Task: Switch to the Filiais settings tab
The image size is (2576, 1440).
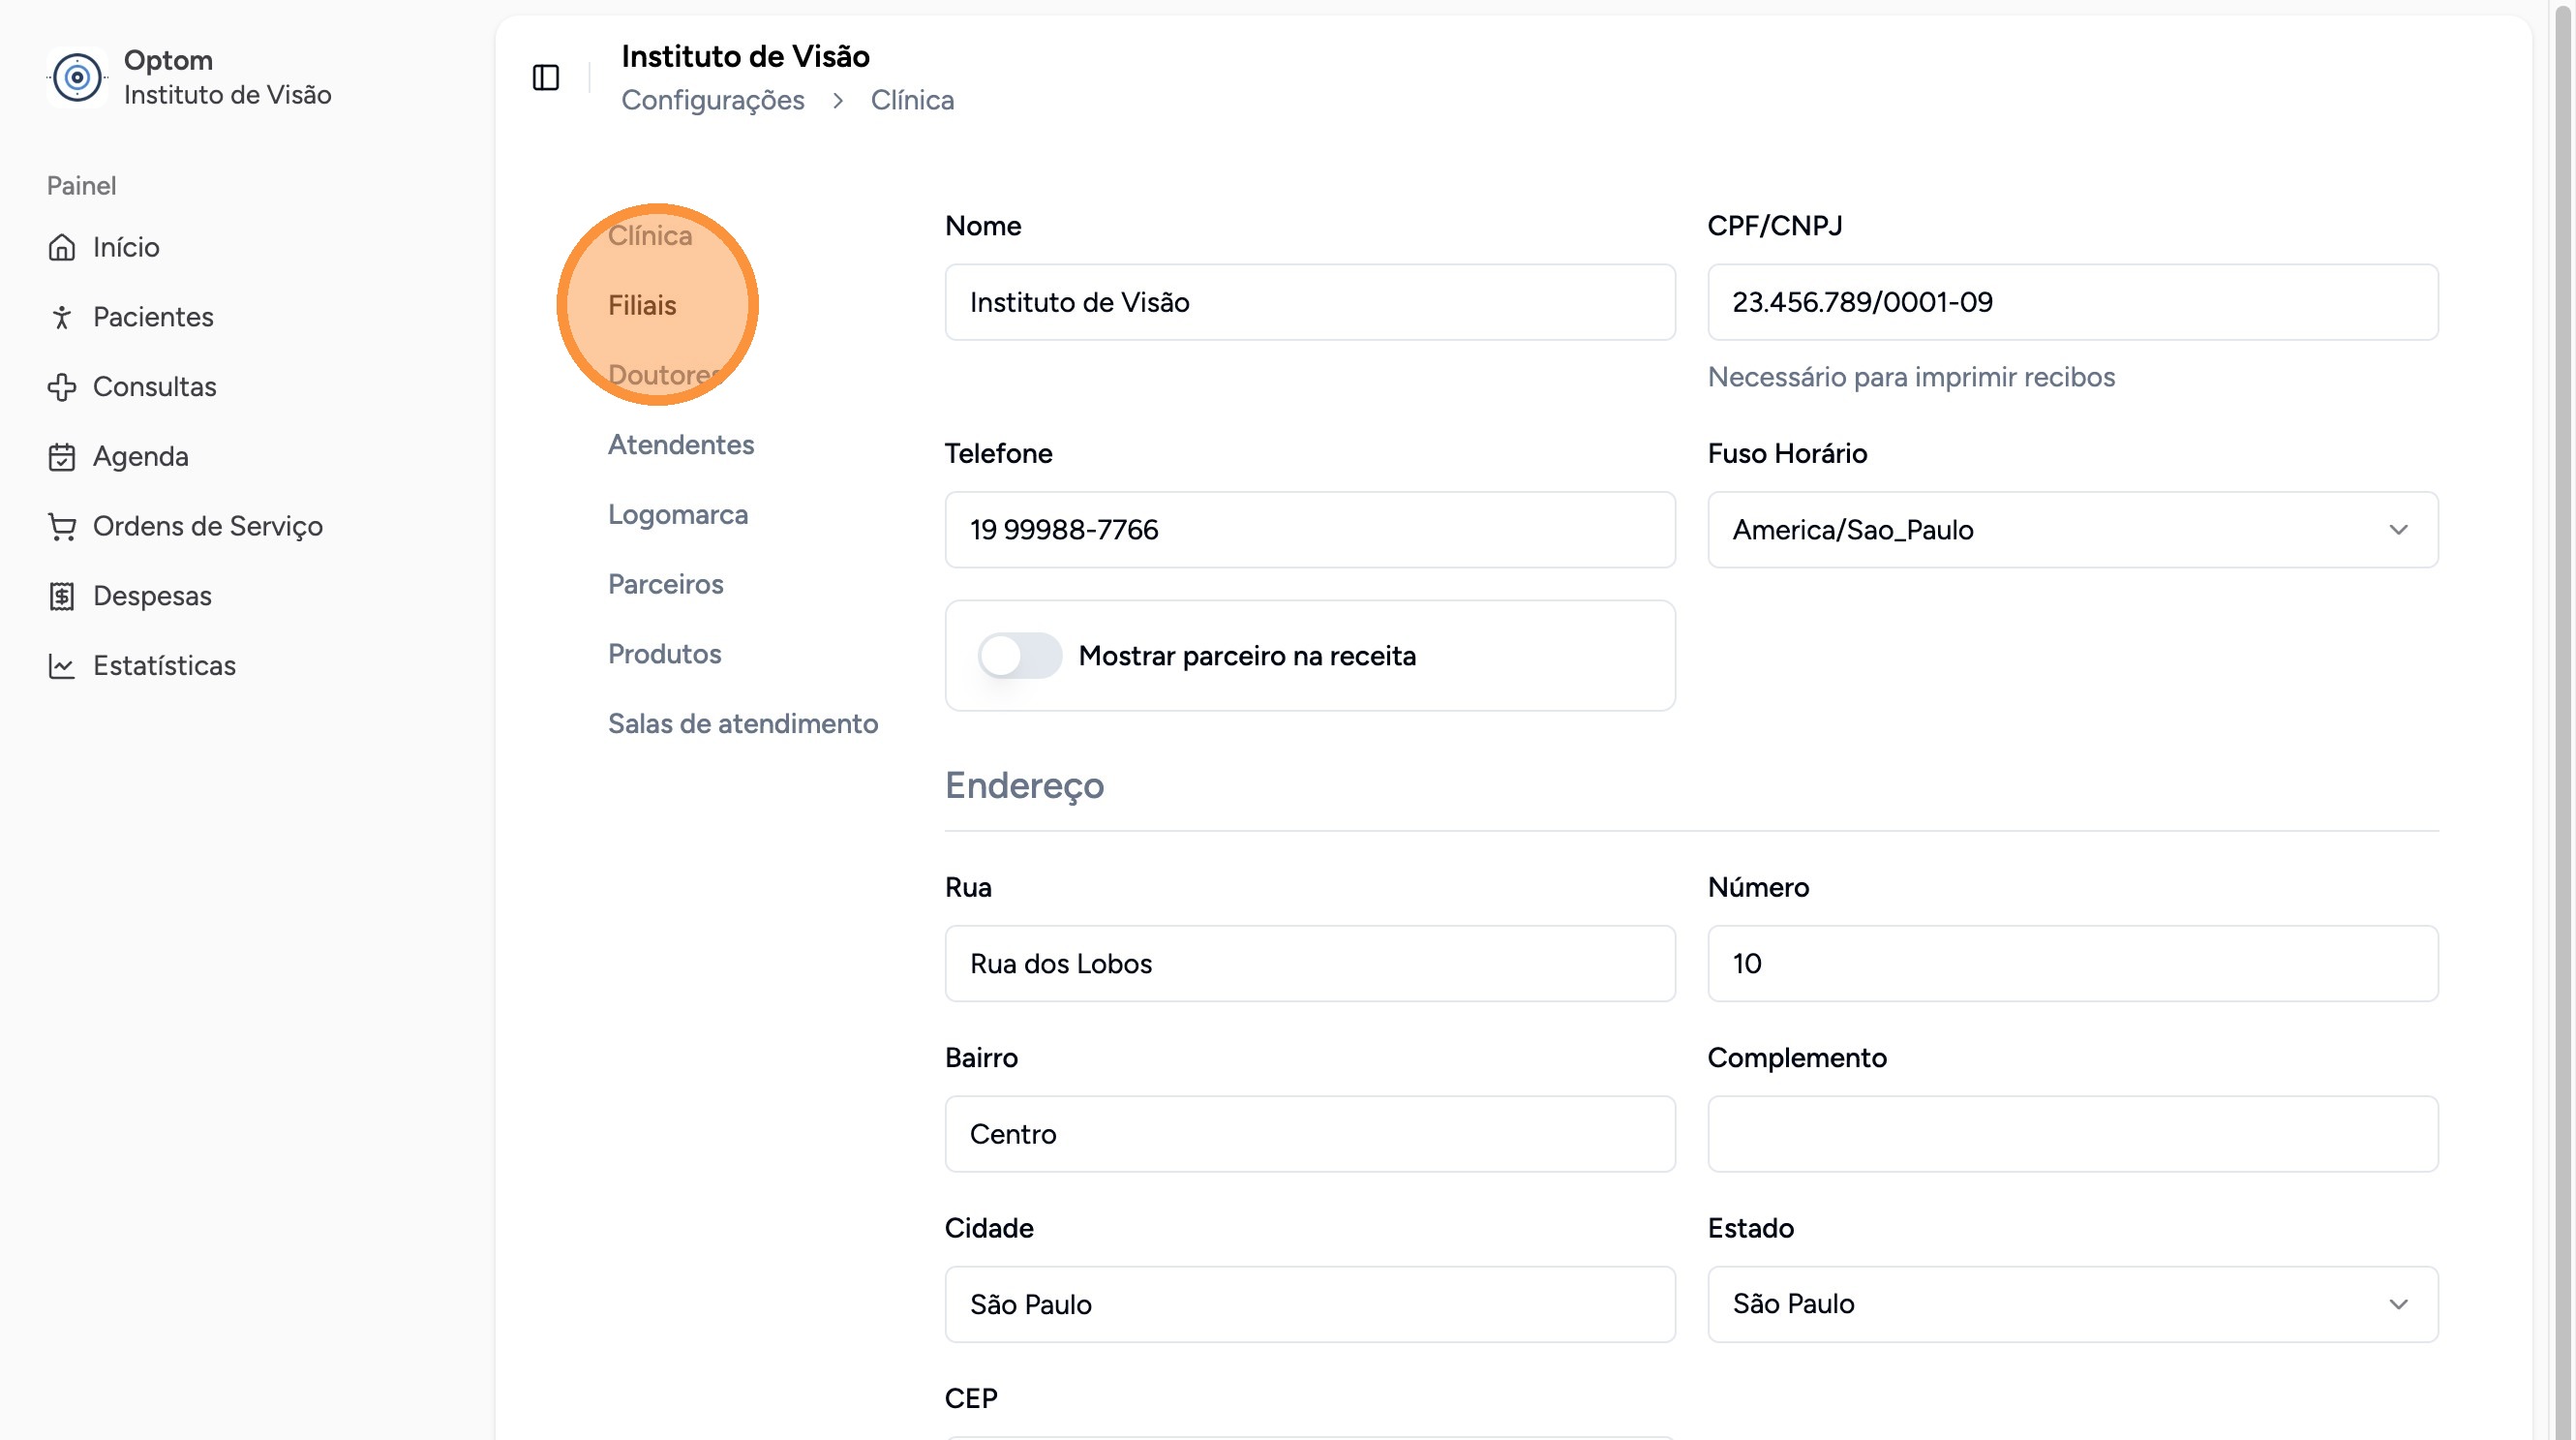Action: pos(642,305)
